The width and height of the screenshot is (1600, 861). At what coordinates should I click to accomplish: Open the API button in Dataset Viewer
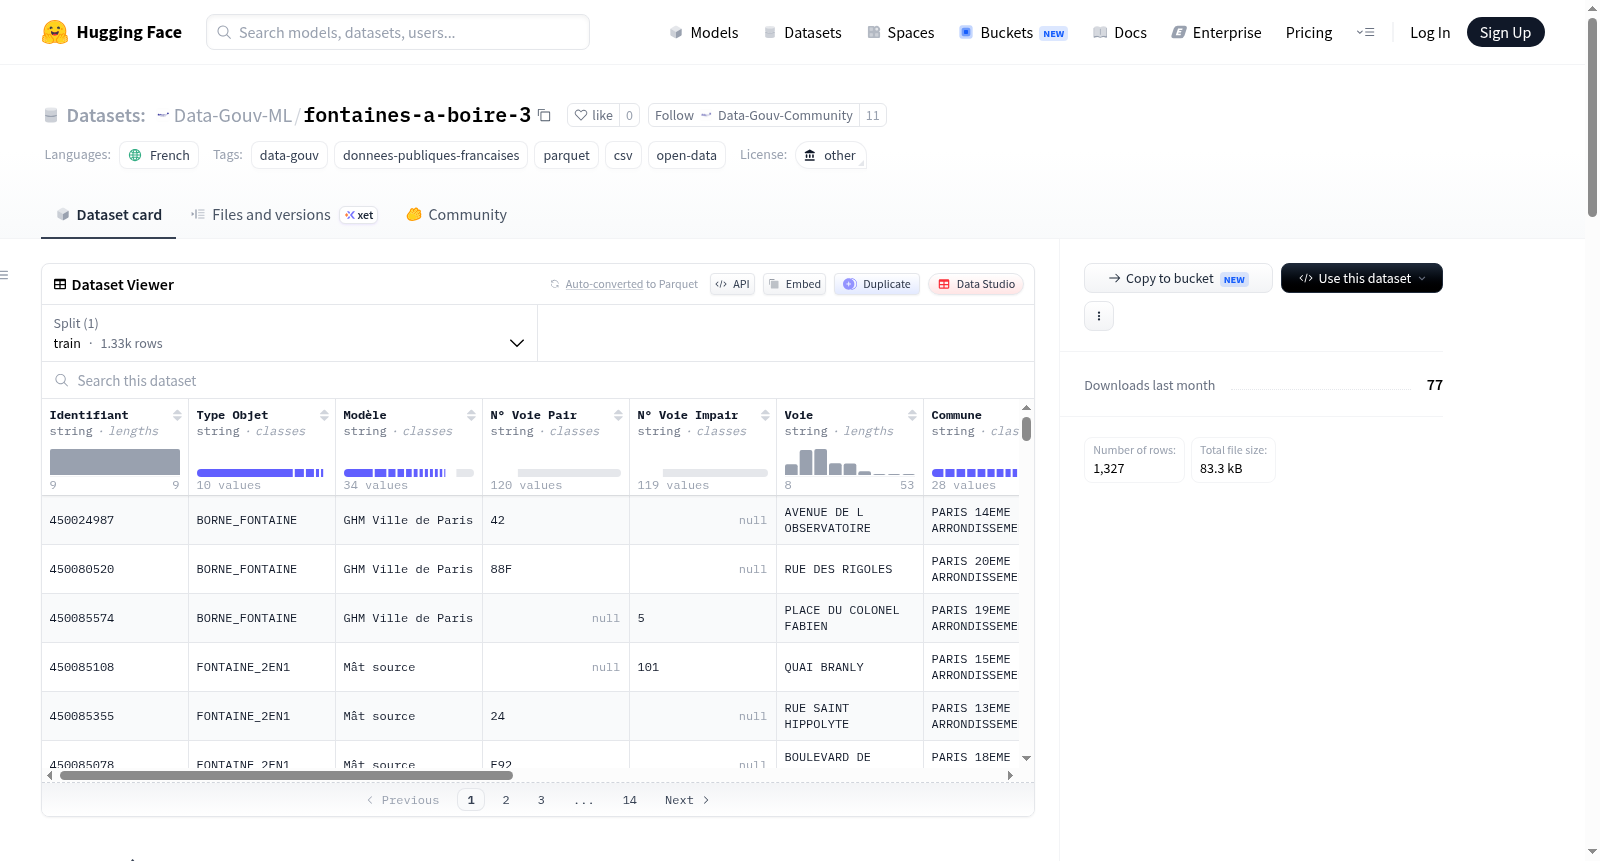[732, 284]
